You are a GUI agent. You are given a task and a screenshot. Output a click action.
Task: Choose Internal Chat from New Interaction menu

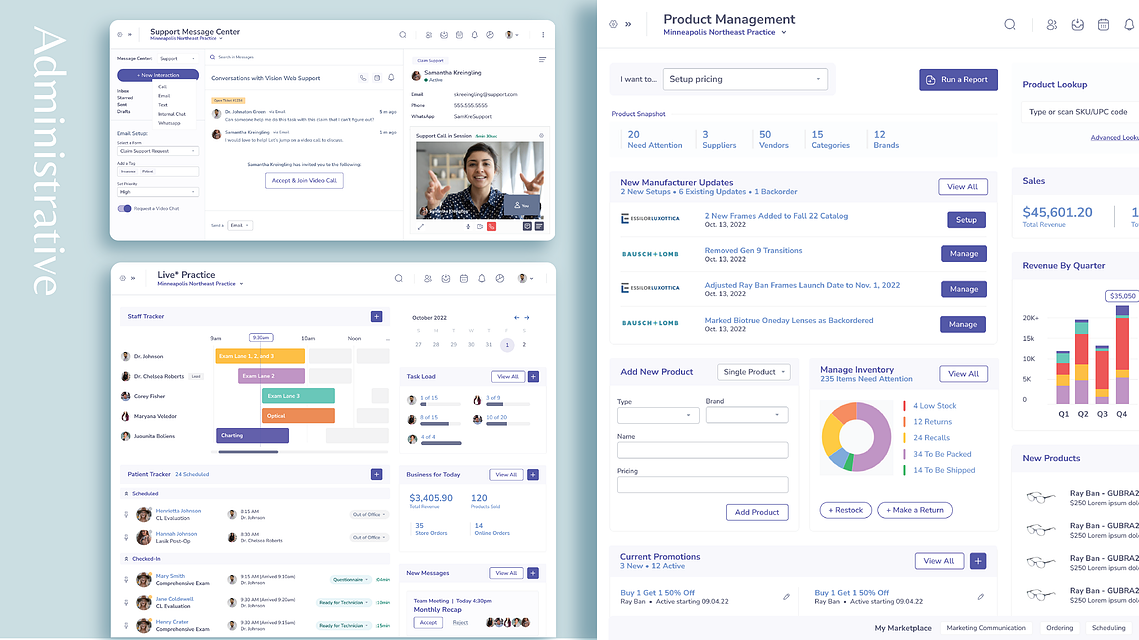point(172,114)
